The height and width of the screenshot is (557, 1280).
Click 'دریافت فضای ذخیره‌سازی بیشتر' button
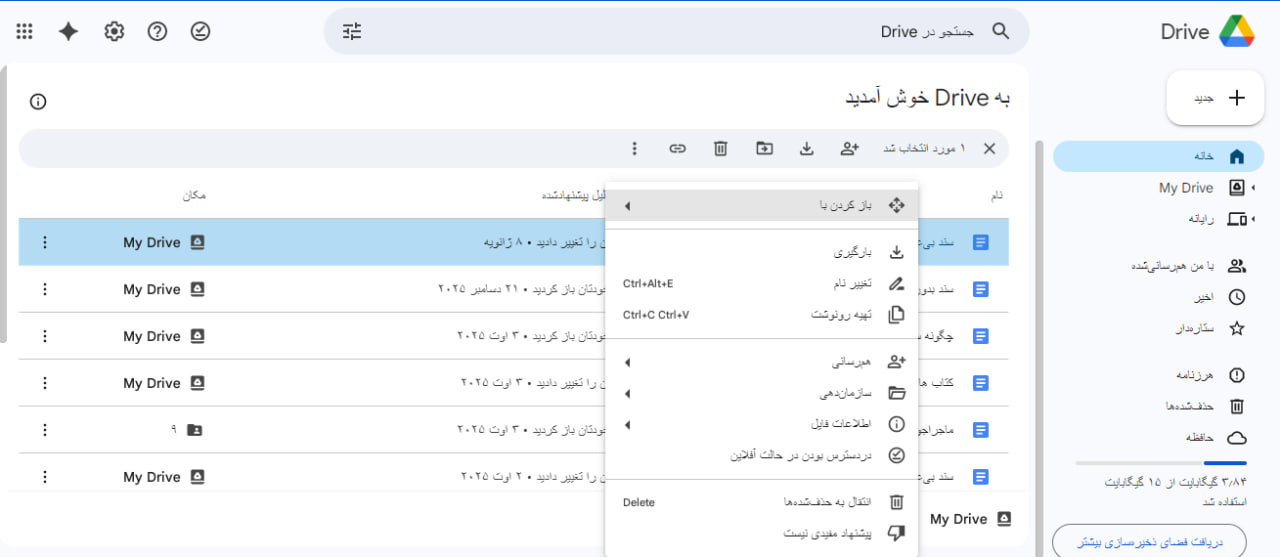tap(1149, 542)
